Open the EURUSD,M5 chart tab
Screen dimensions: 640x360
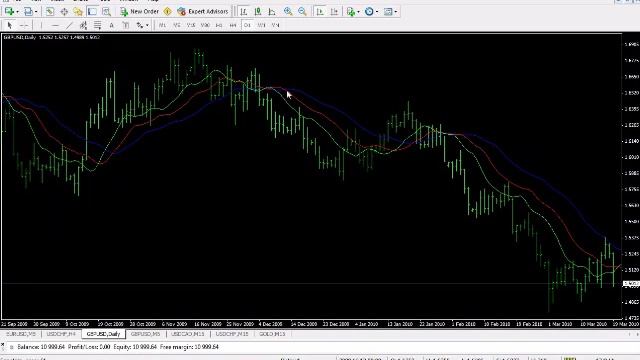20,334
